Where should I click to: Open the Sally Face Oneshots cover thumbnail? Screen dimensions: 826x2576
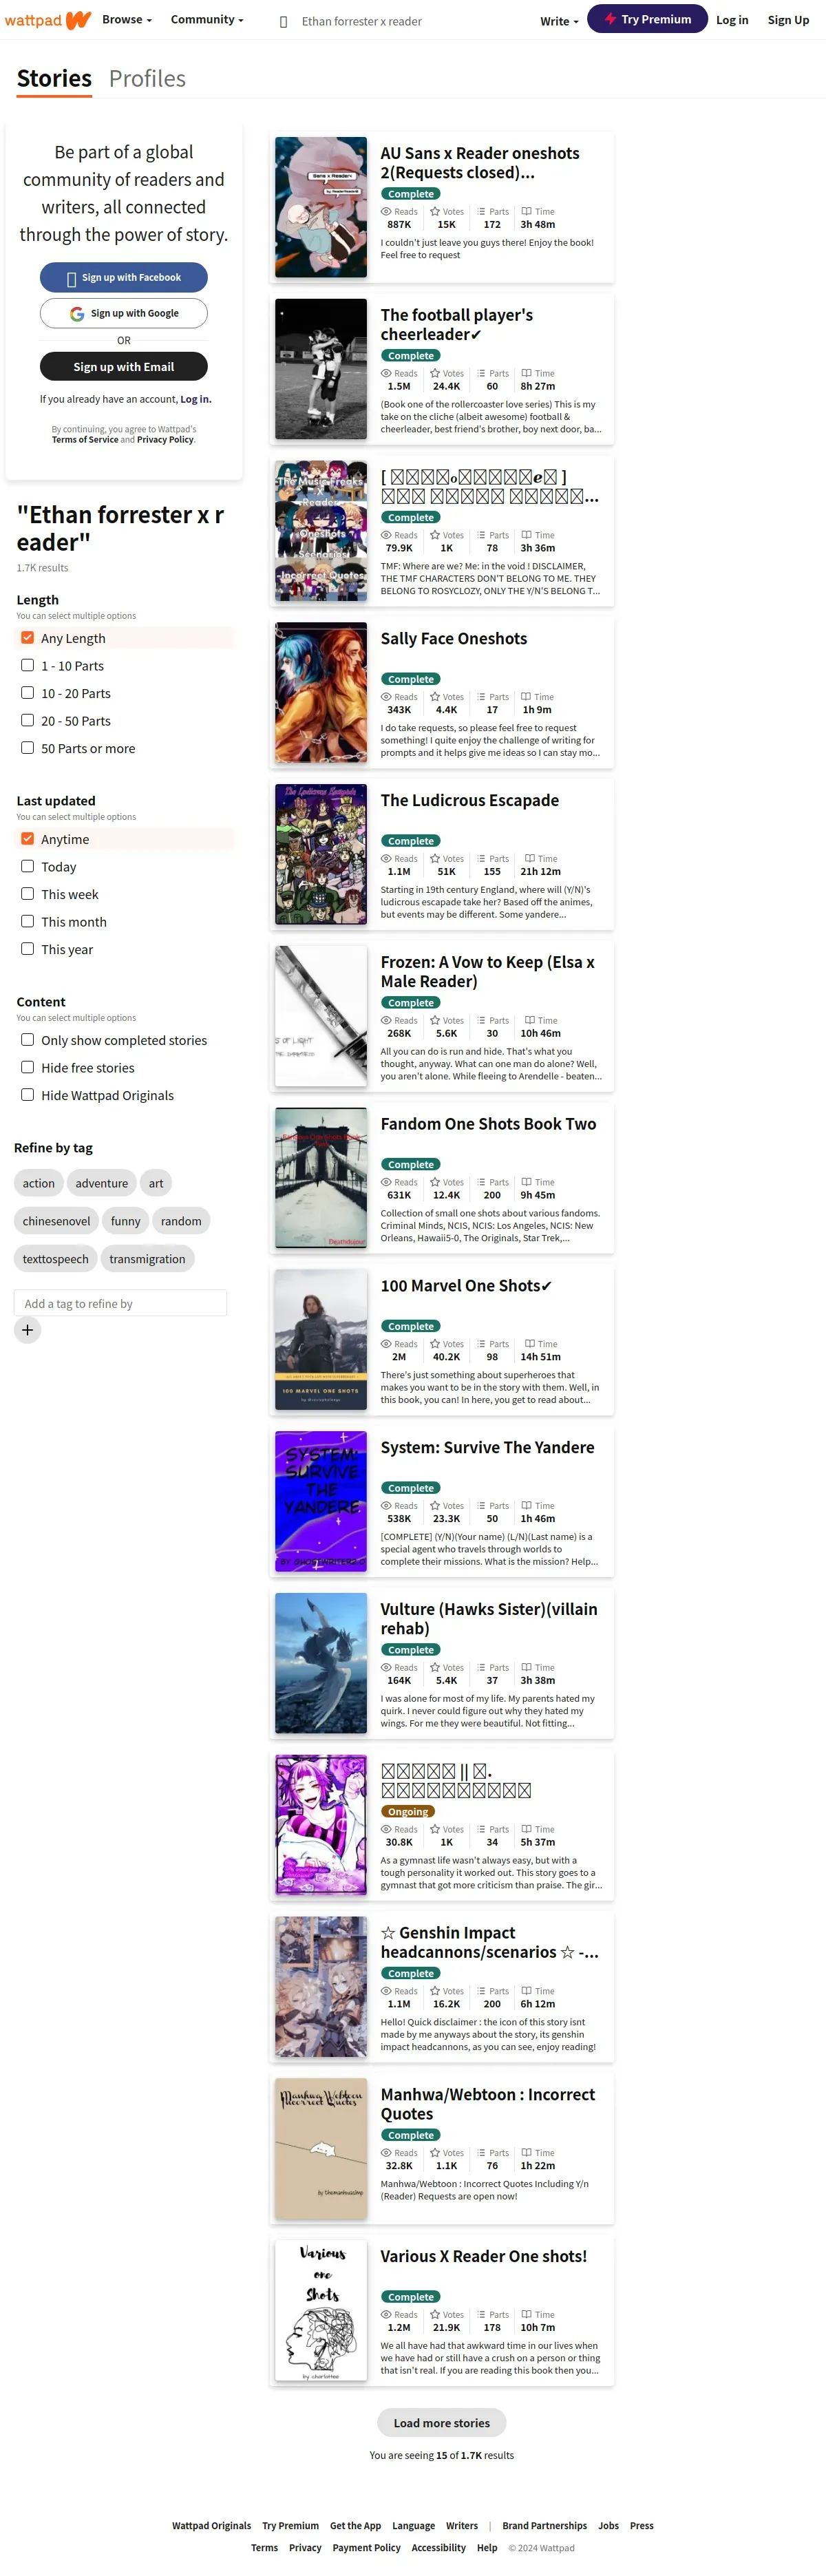[321, 693]
